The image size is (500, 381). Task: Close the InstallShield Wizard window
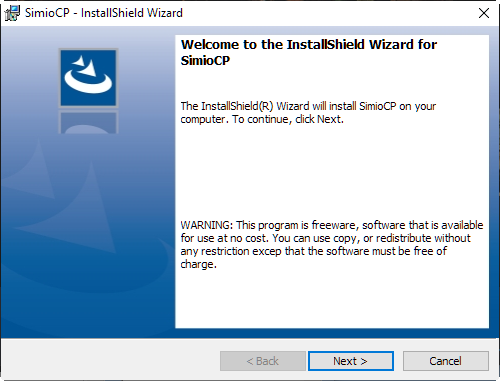[x=484, y=13]
